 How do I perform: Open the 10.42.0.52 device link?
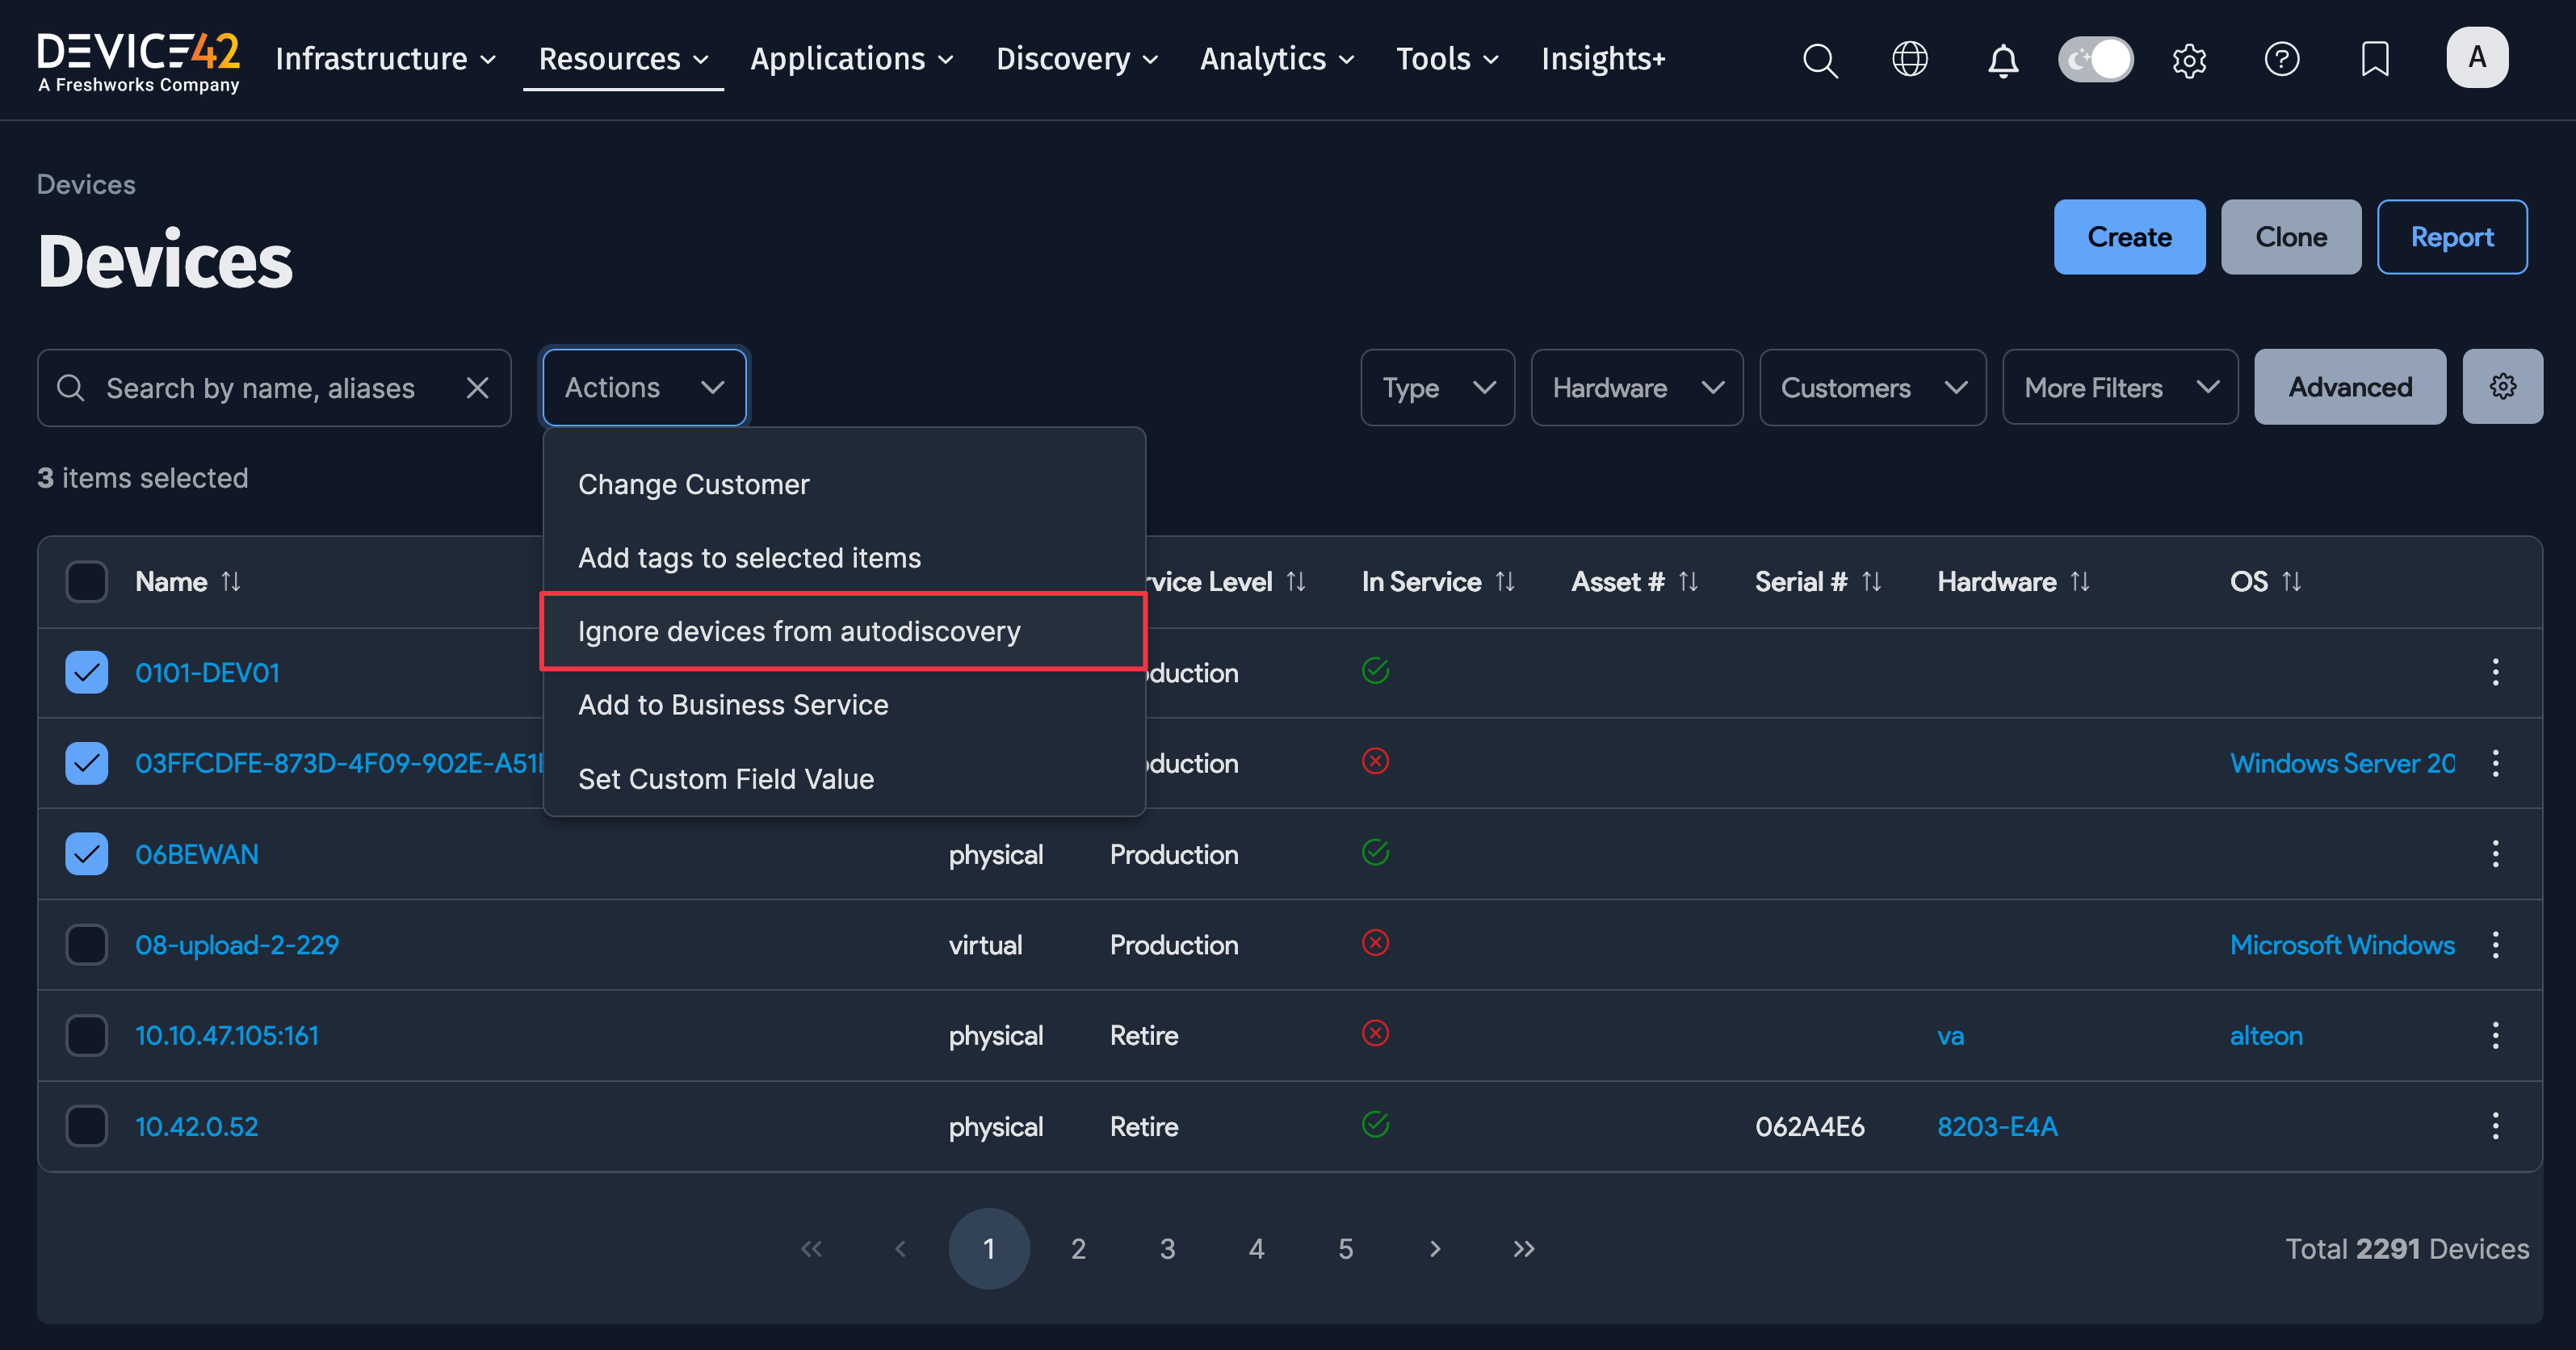tap(197, 1127)
